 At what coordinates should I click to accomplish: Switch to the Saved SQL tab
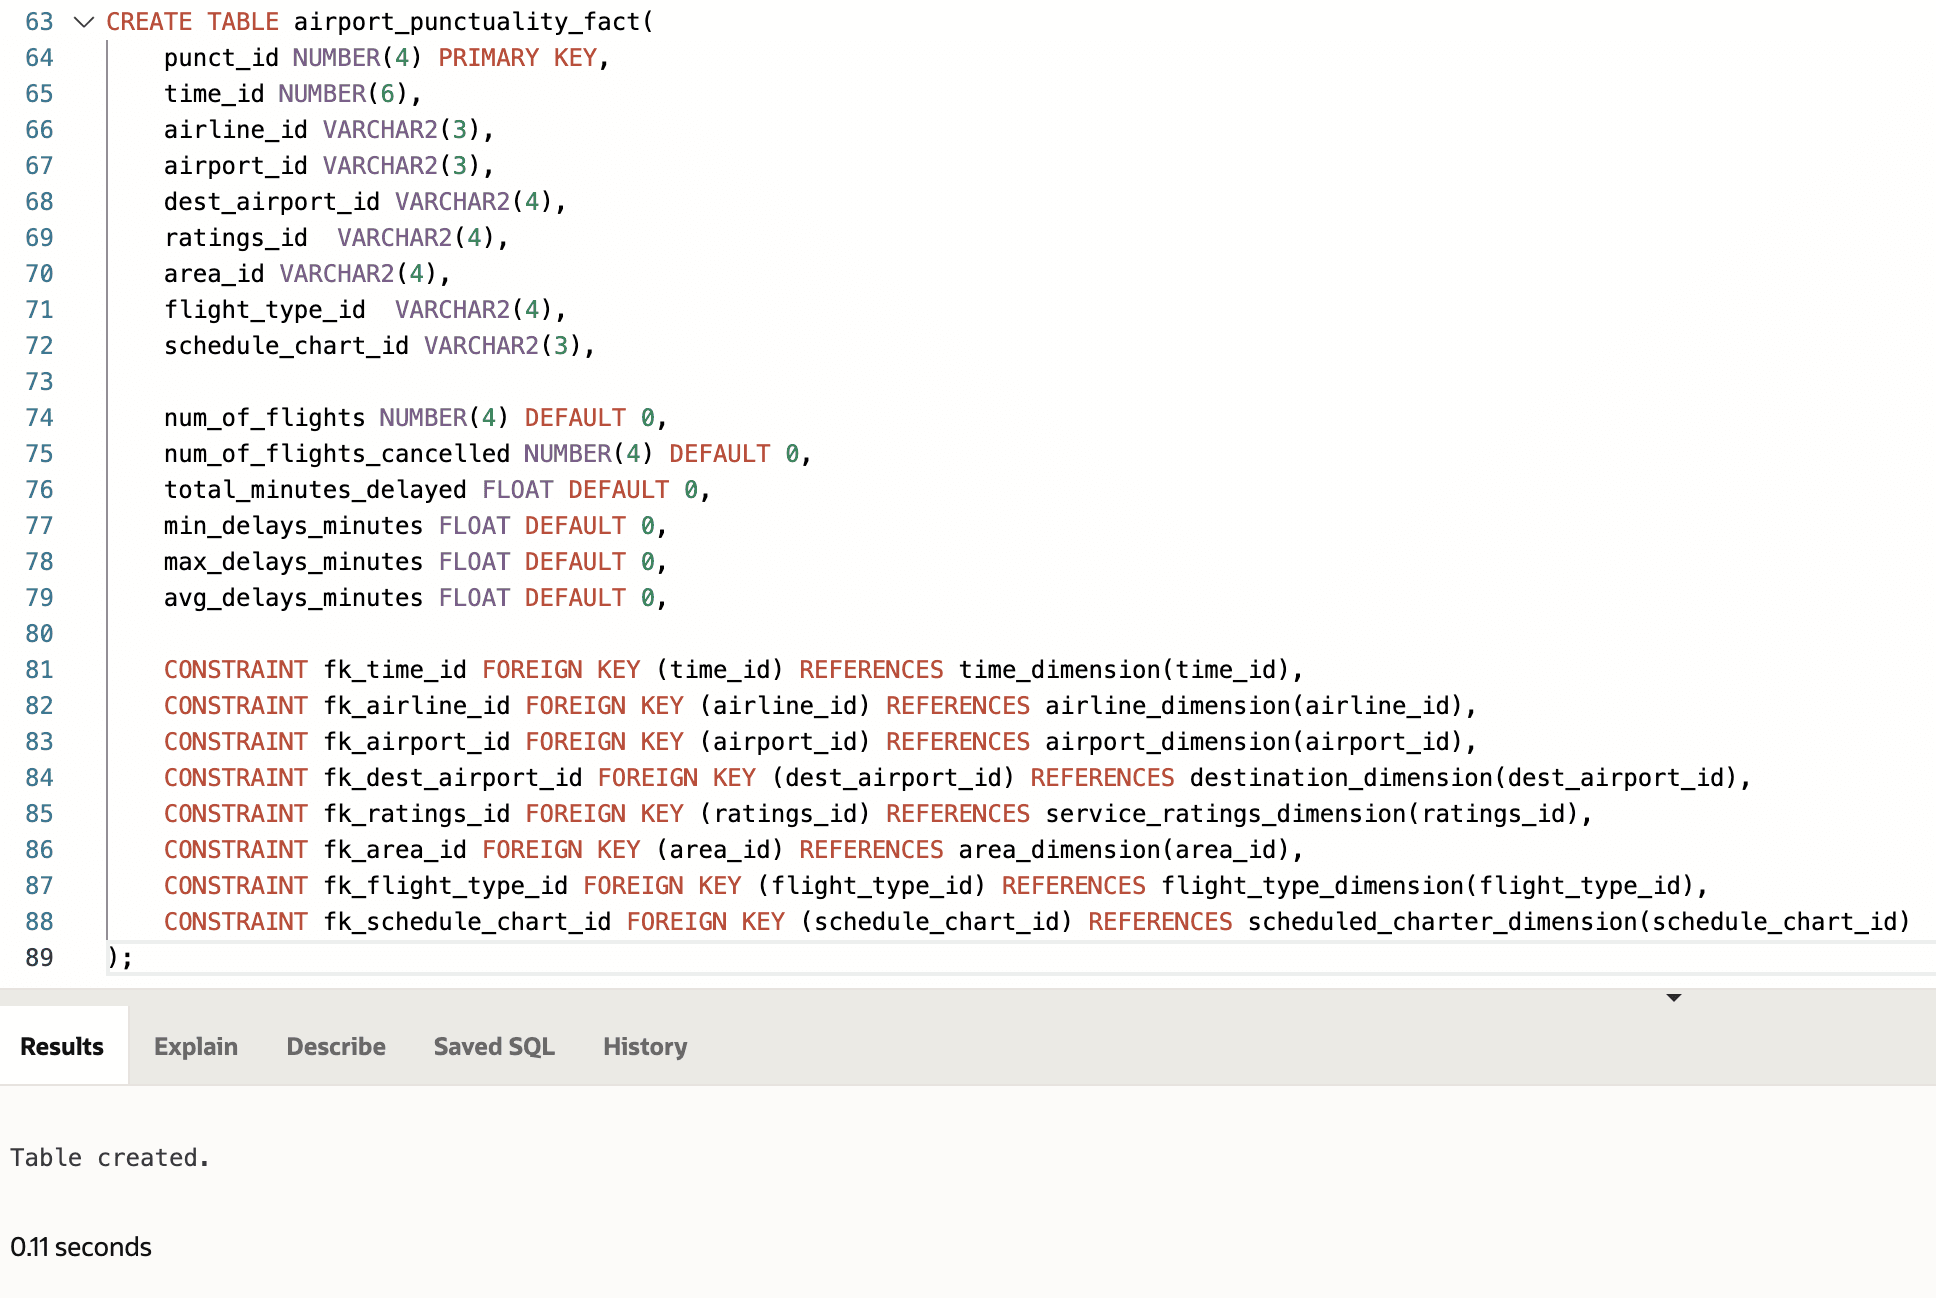(x=494, y=1046)
